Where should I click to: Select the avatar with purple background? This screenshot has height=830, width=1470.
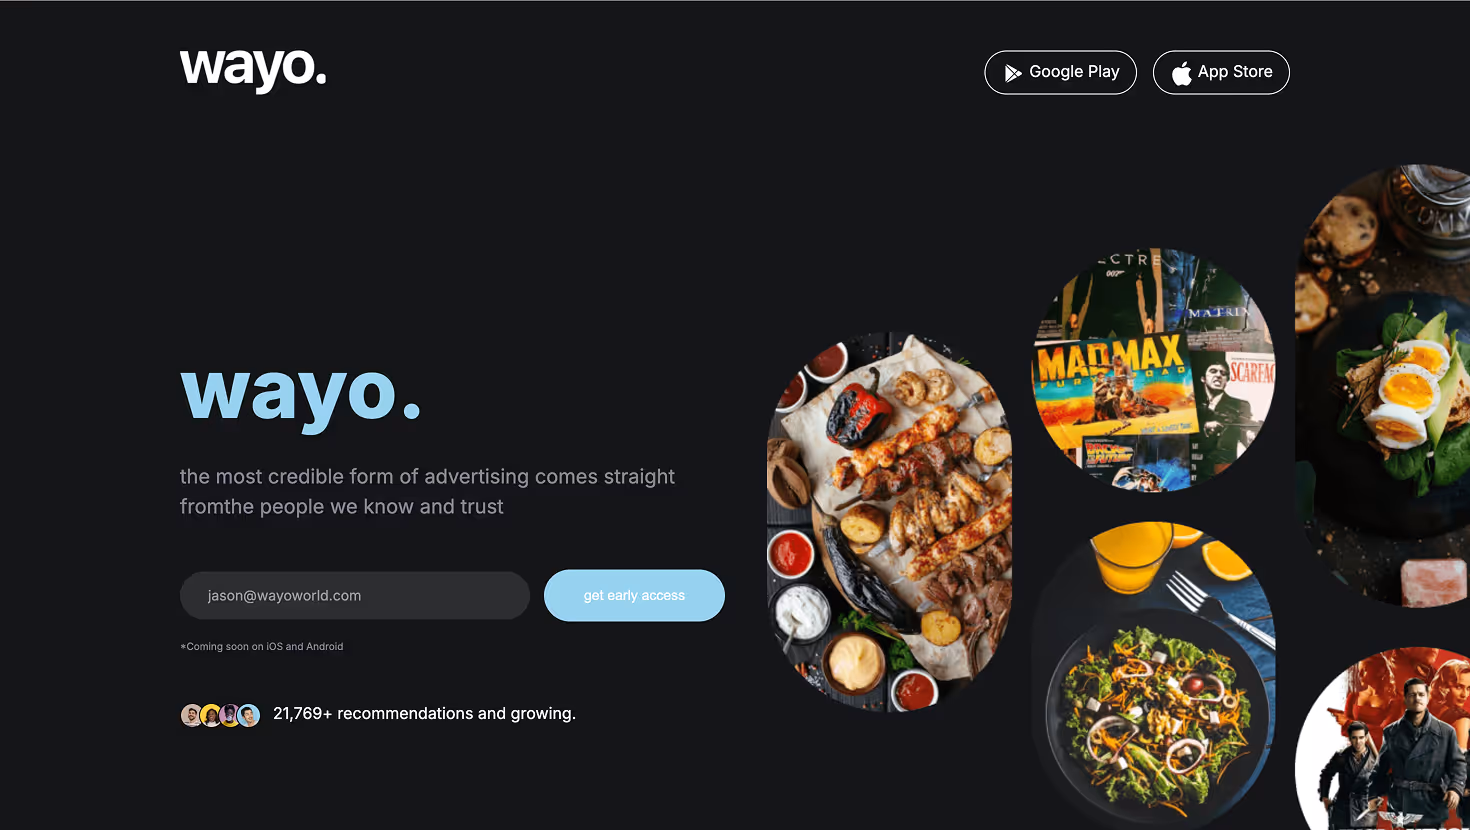click(x=229, y=715)
